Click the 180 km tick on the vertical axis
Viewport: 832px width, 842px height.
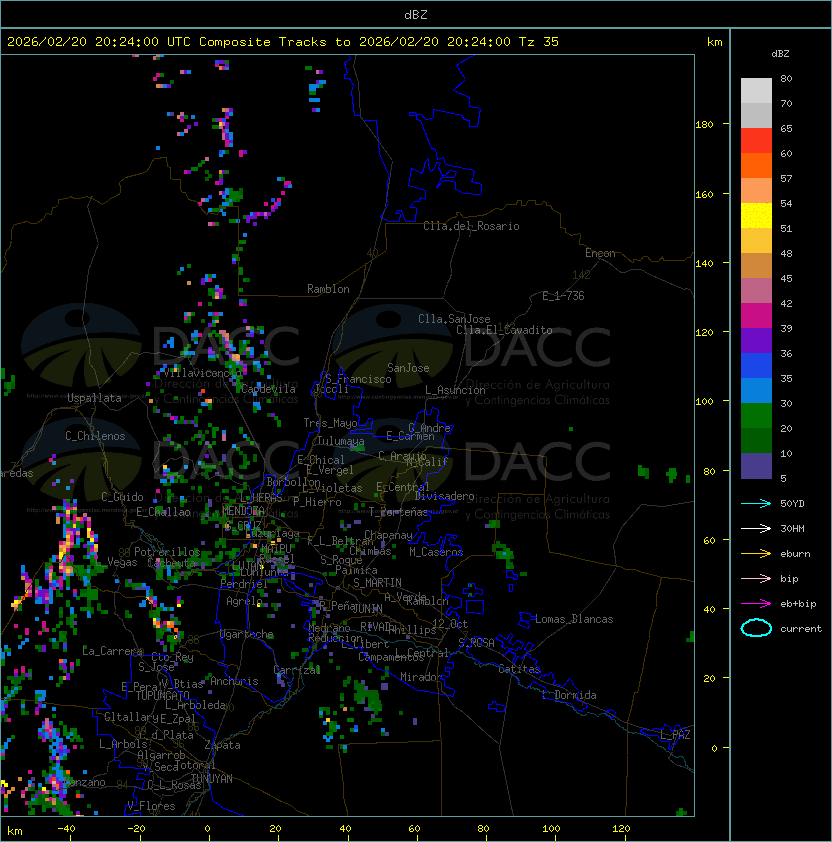coord(704,125)
